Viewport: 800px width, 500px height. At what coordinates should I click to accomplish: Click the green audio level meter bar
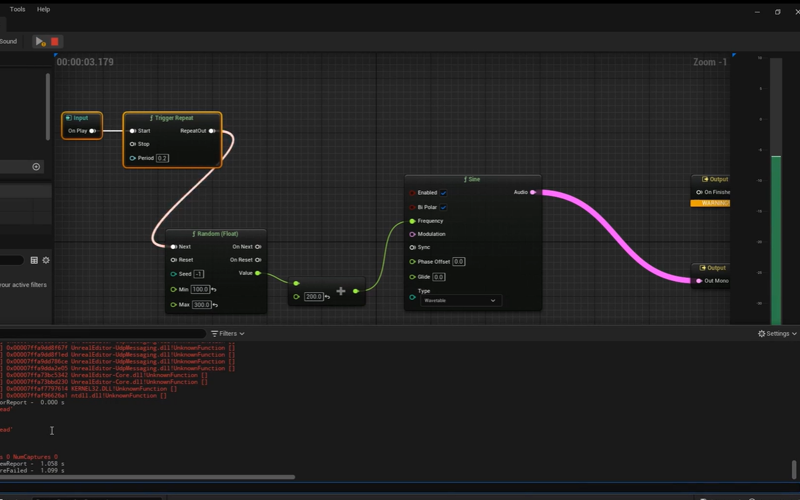click(776, 240)
